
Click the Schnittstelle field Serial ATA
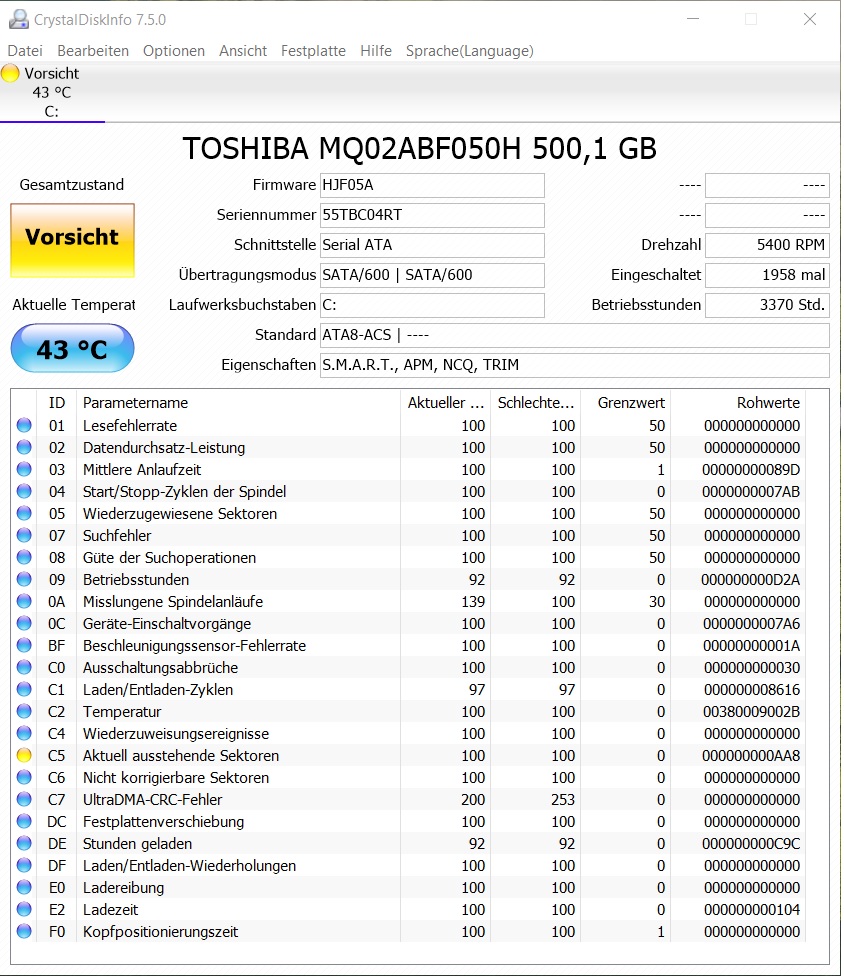click(x=432, y=245)
